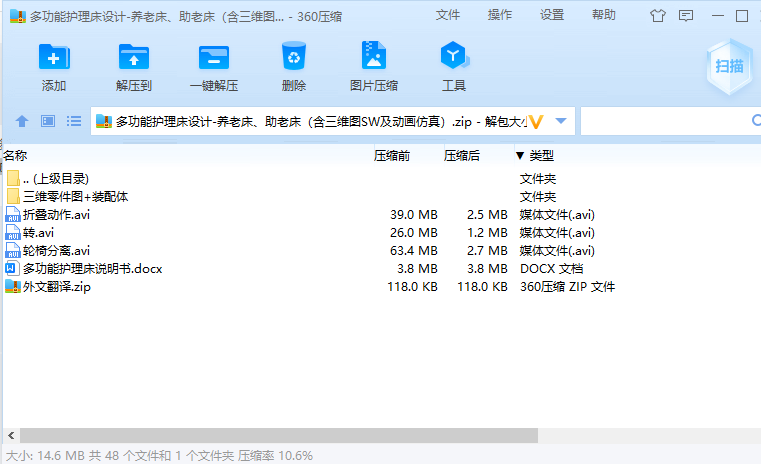
Task: Click the 360压缩 ZIP 文件 type cell
Action: tap(567, 286)
